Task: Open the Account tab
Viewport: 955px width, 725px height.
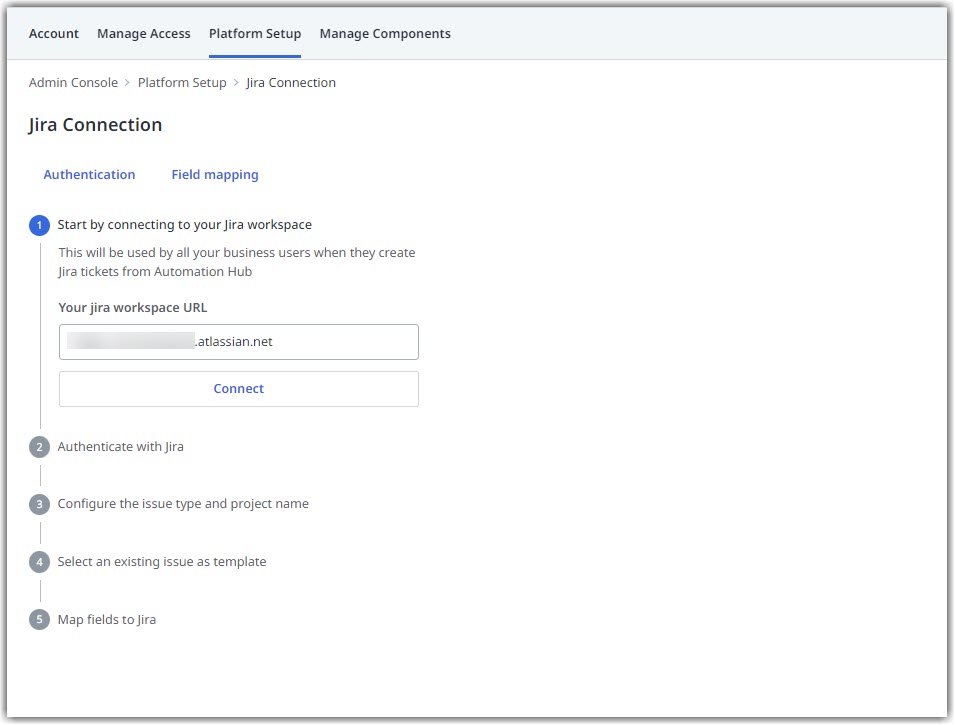Action: pos(54,34)
